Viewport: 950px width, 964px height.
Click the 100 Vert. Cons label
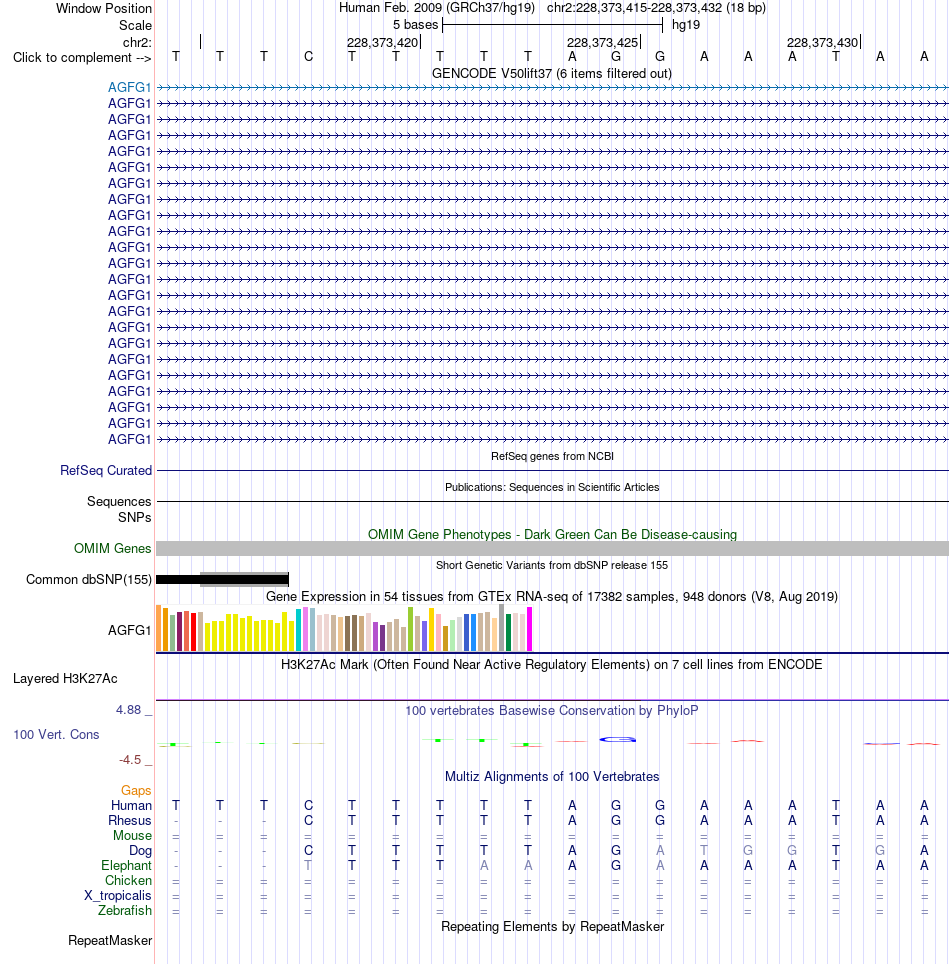click(56, 735)
